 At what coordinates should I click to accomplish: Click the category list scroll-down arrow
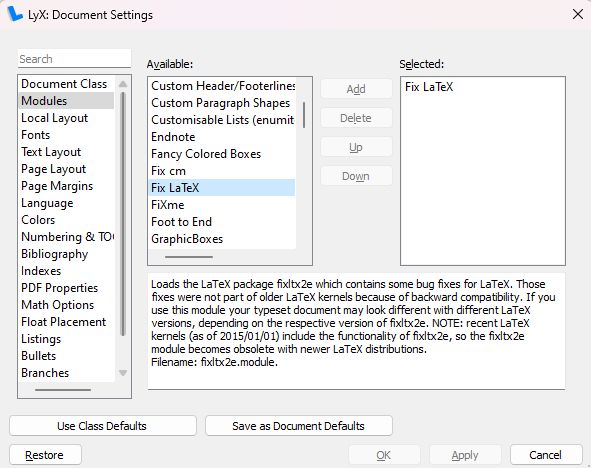coord(123,373)
